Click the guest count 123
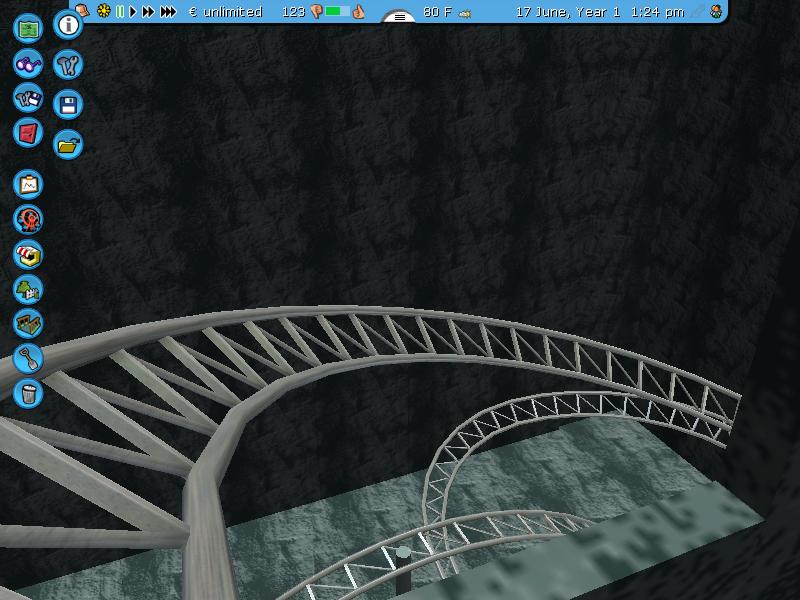The width and height of the screenshot is (800, 600). point(293,12)
